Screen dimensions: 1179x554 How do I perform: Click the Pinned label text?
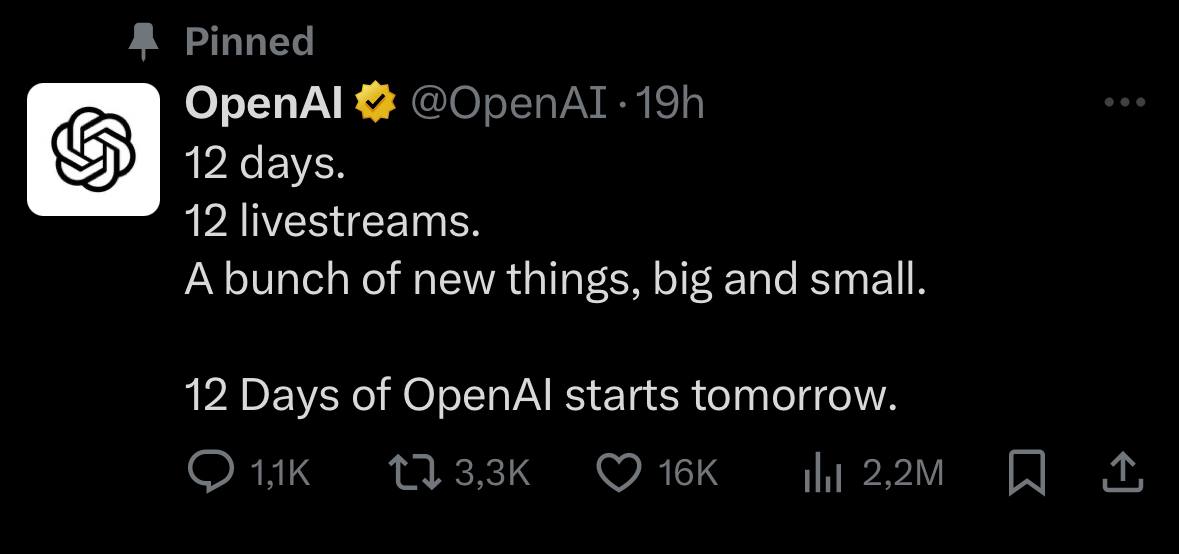tap(249, 42)
